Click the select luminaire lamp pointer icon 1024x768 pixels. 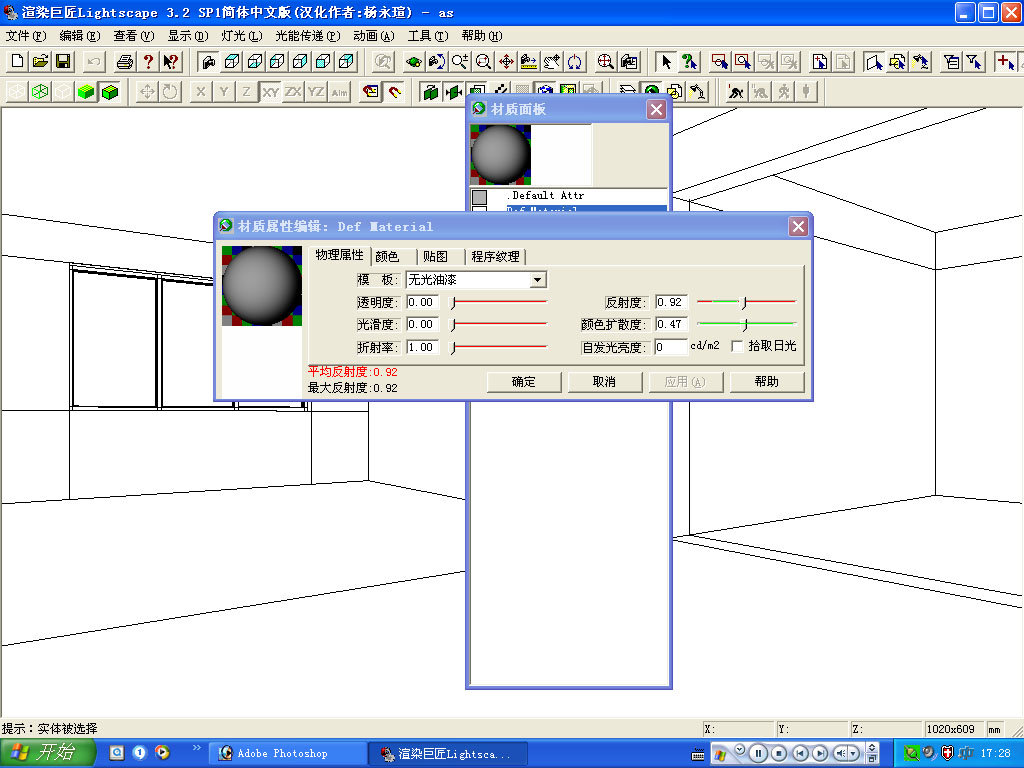tap(920, 62)
